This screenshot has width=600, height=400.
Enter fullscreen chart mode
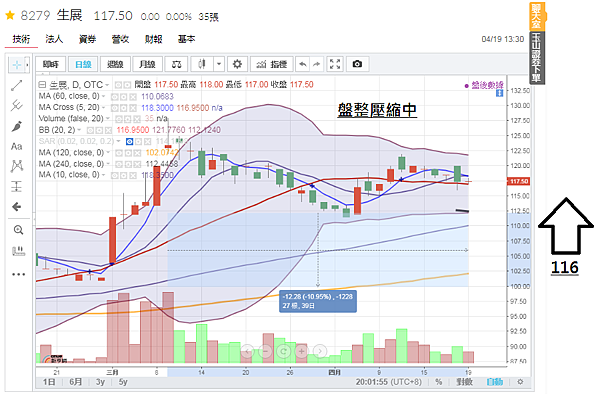[335, 64]
